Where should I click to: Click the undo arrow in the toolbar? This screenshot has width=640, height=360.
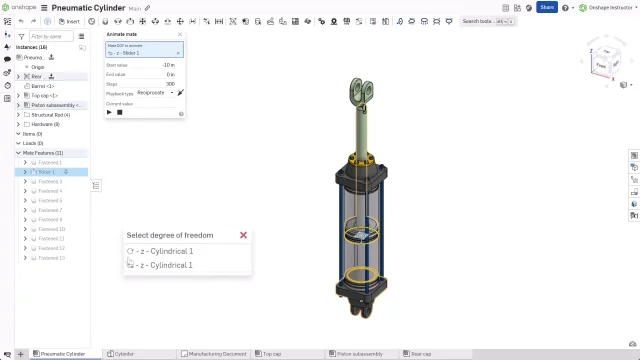21,21
